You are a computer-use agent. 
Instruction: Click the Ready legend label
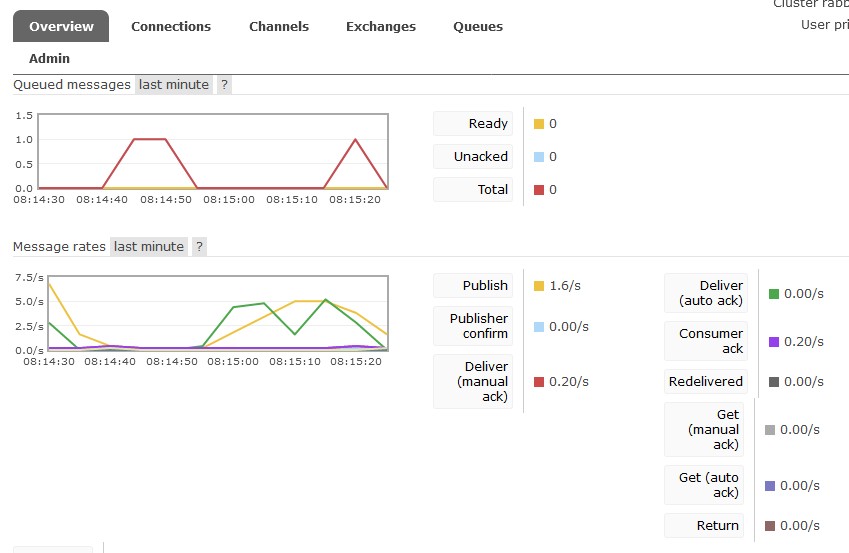pos(473,123)
